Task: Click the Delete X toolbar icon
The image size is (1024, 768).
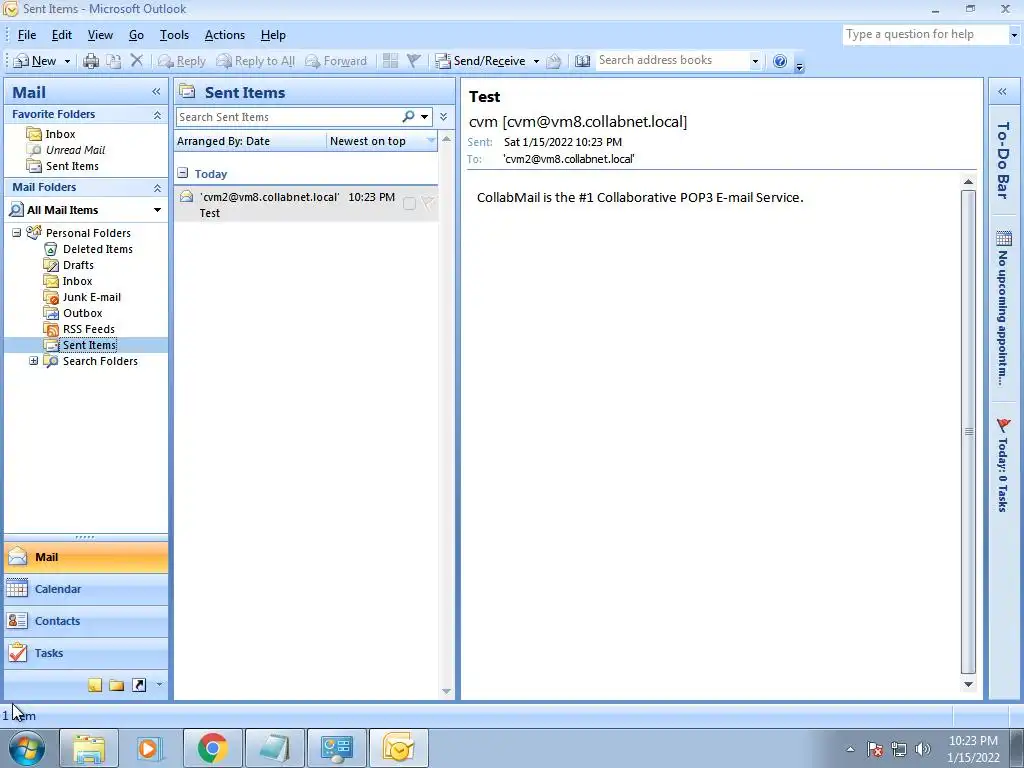Action: [x=136, y=61]
